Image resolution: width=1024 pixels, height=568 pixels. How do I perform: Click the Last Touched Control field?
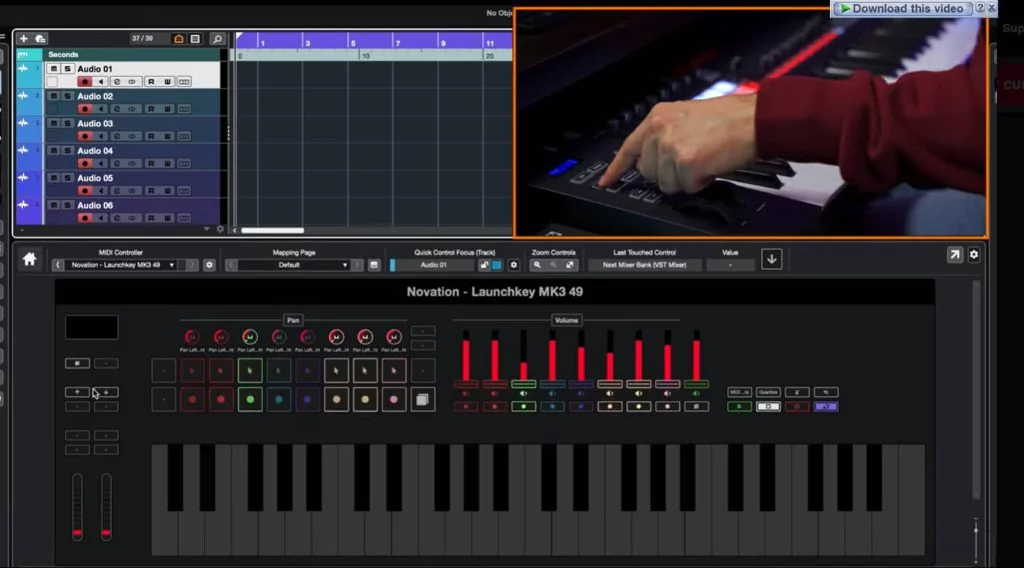[644, 265]
